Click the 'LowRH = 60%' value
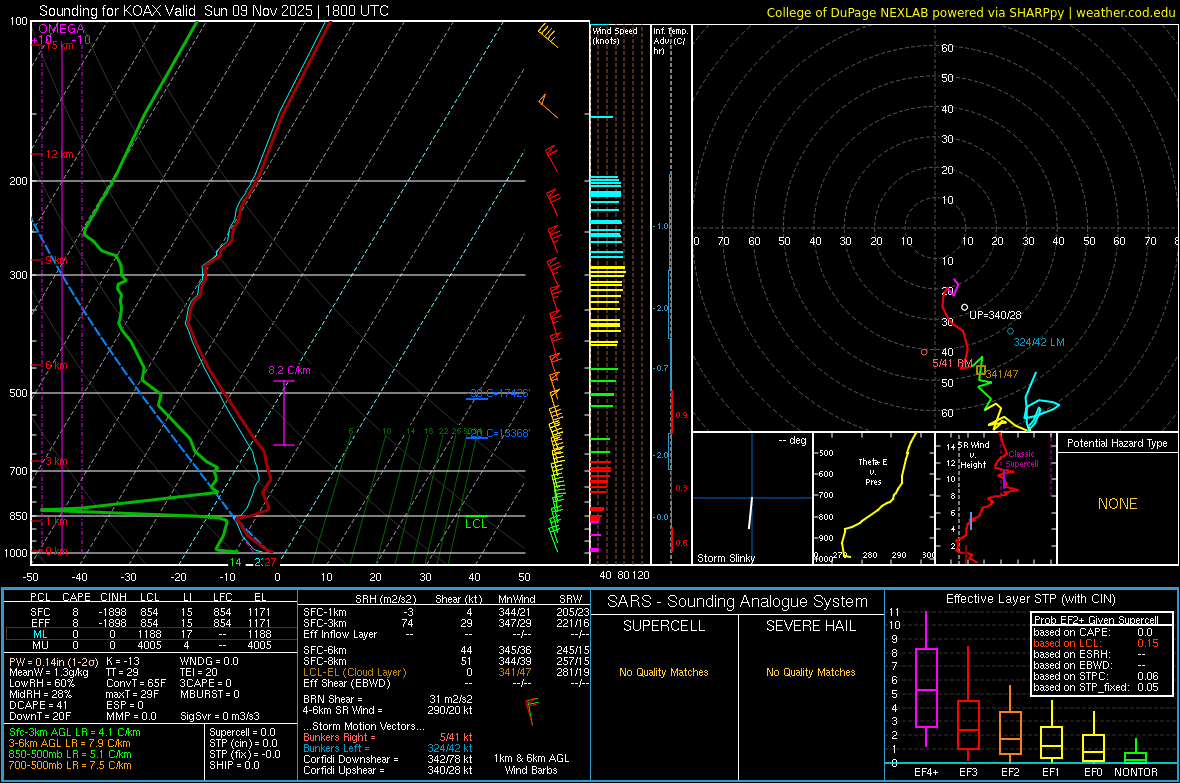The height and width of the screenshot is (783, 1180). 42,683
